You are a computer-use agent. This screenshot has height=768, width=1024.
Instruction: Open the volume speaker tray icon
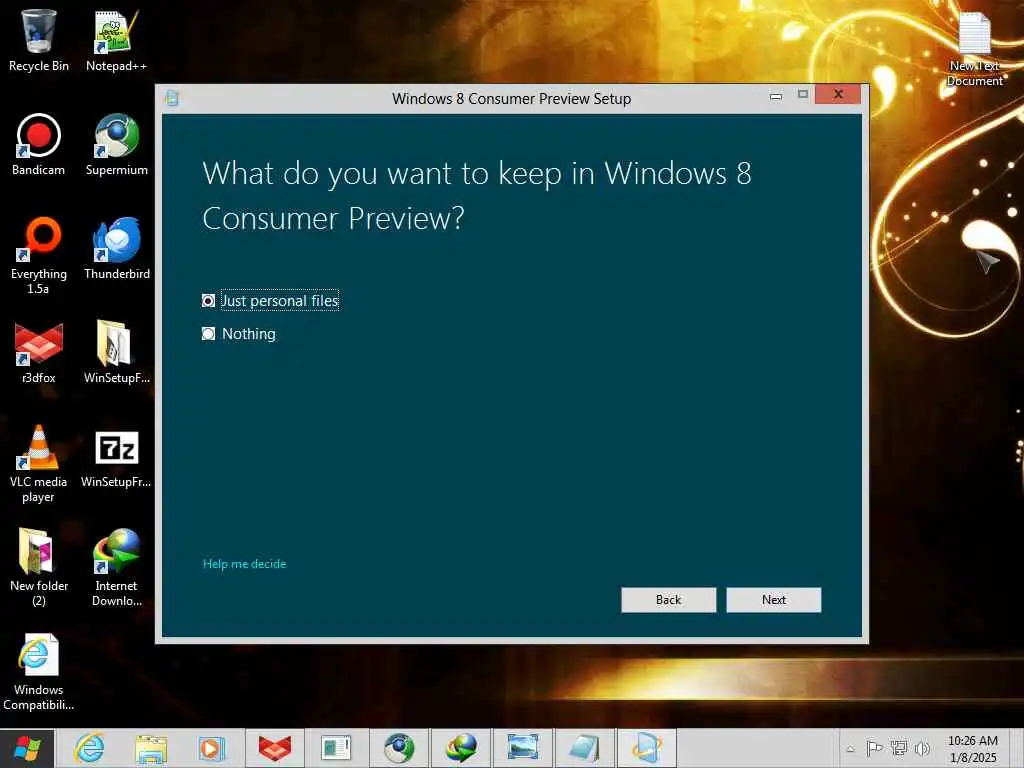click(x=922, y=748)
